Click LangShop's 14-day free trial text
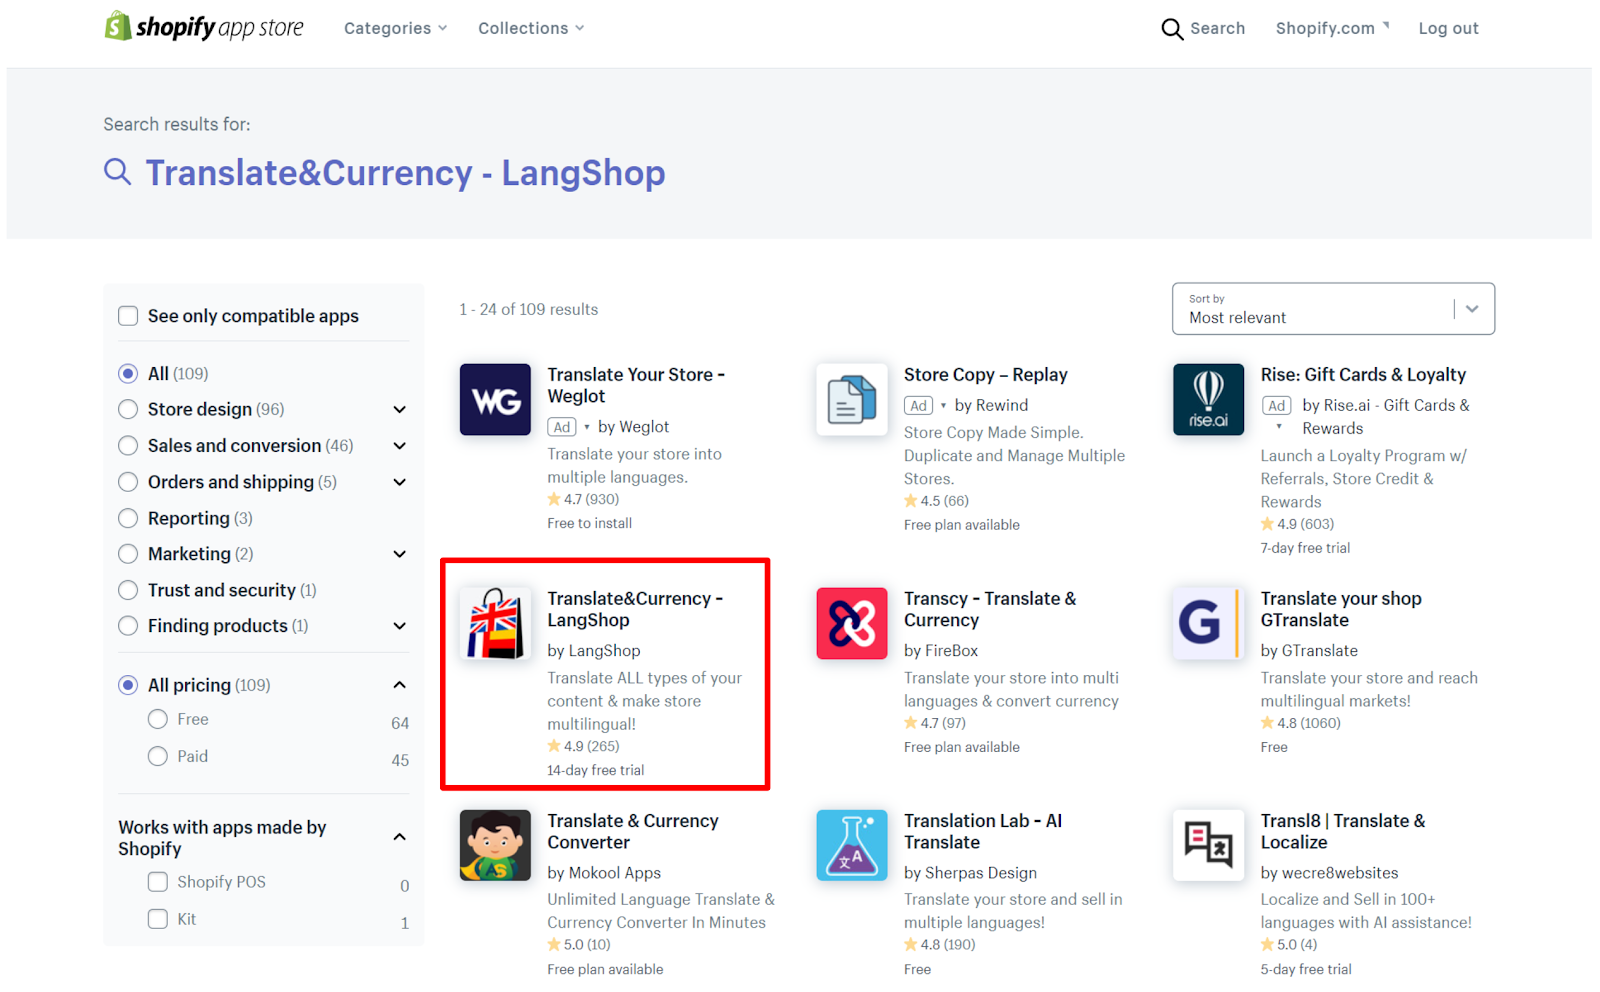 tap(595, 770)
